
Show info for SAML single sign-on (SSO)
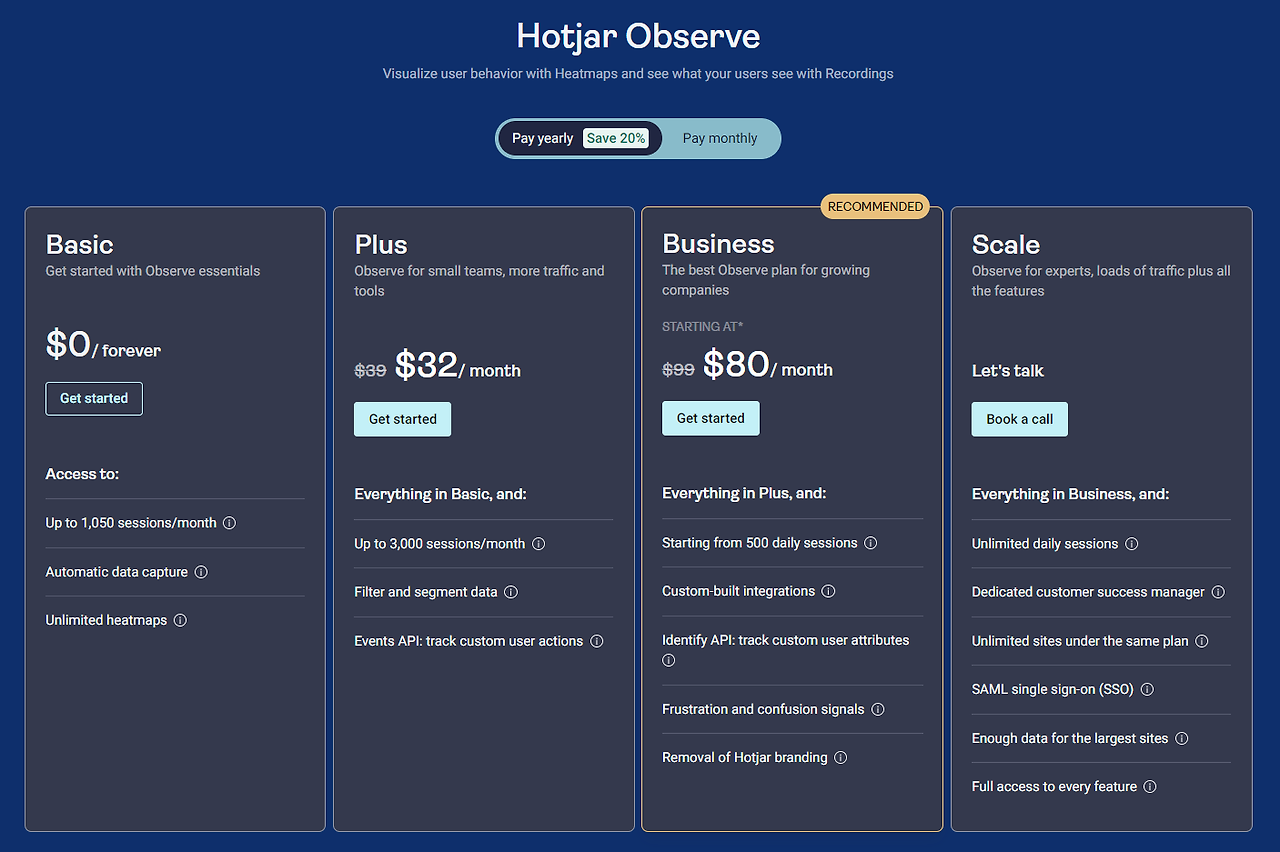(1147, 689)
